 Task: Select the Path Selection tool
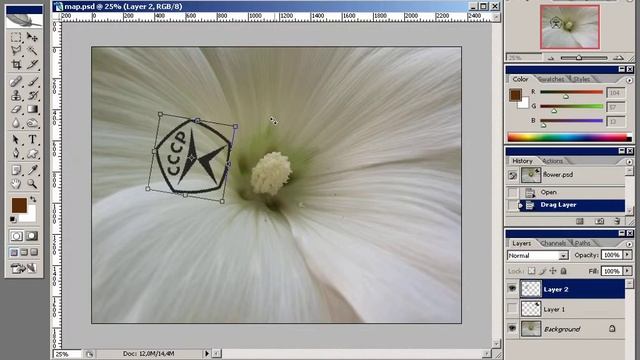(16, 140)
